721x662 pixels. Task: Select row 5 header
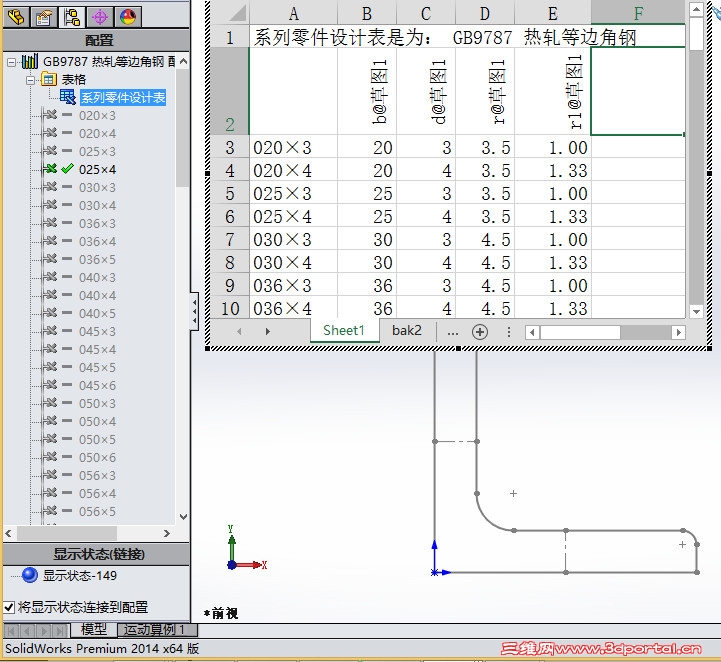click(229, 194)
